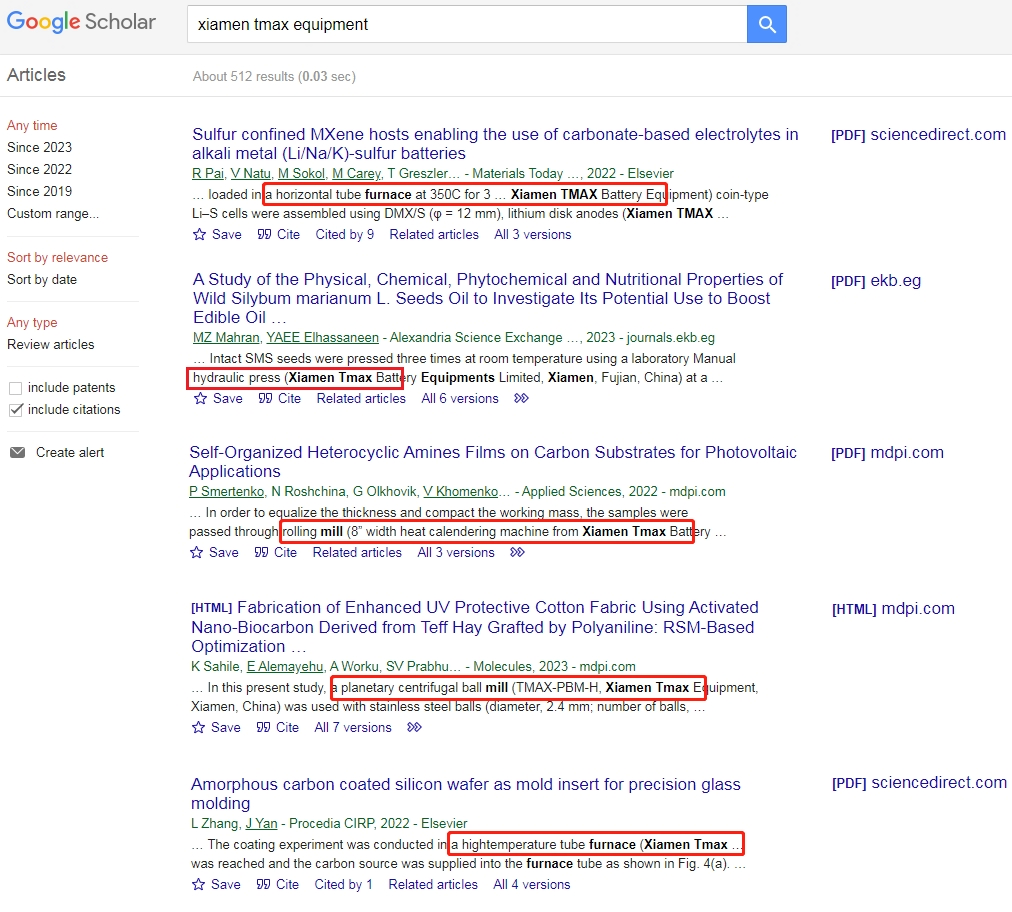Open the mdpi.com PDF link
The height and width of the screenshot is (912, 1012).
[887, 452]
